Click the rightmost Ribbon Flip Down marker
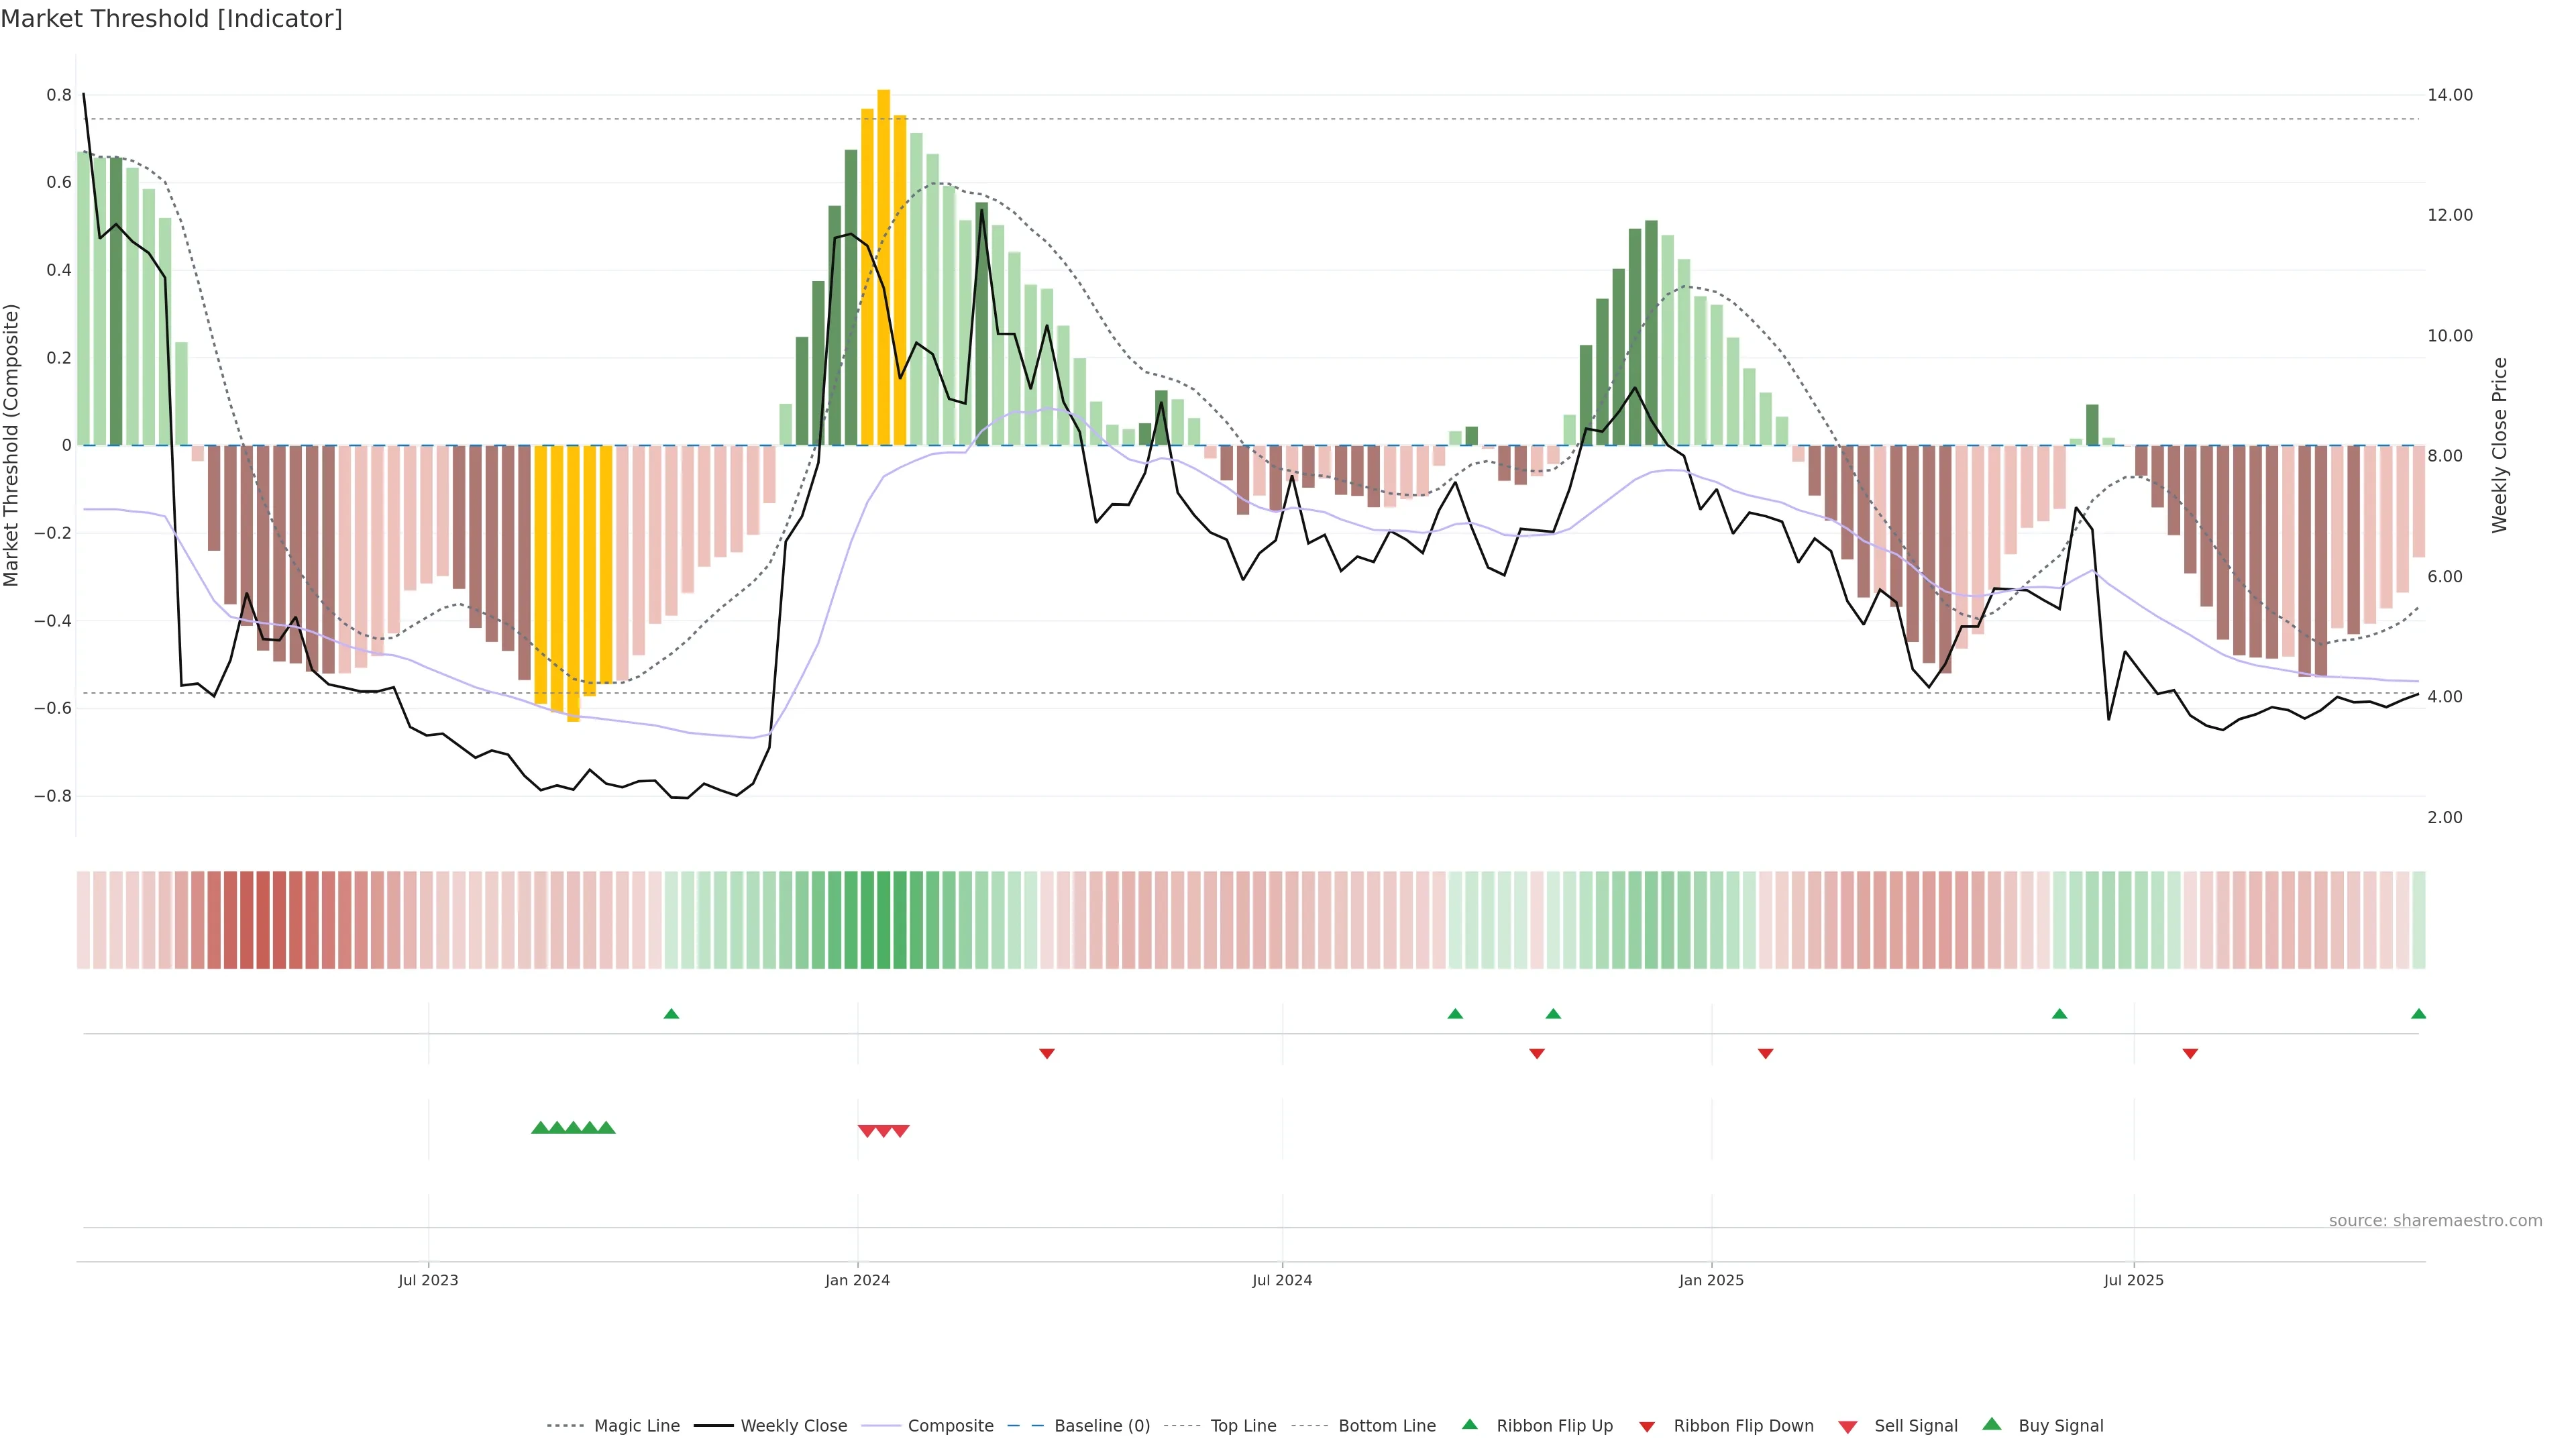Image resolution: width=2576 pixels, height=1449 pixels. coord(2190,1053)
